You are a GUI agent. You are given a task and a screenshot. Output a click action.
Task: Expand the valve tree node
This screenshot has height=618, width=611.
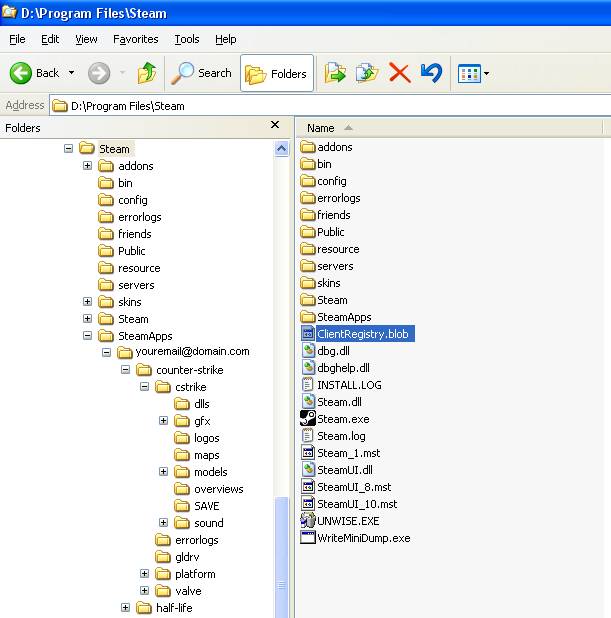[145, 590]
